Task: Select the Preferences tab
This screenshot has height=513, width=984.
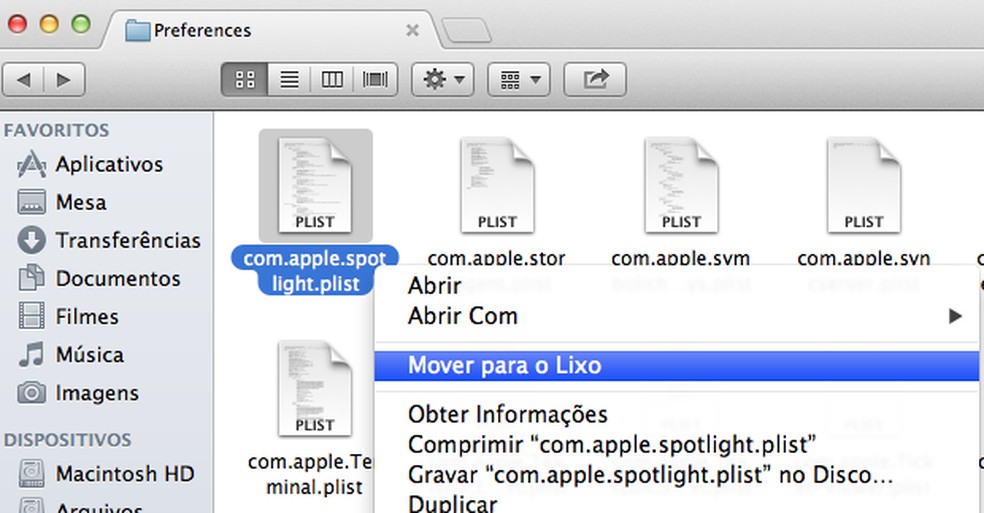Action: pos(270,30)
